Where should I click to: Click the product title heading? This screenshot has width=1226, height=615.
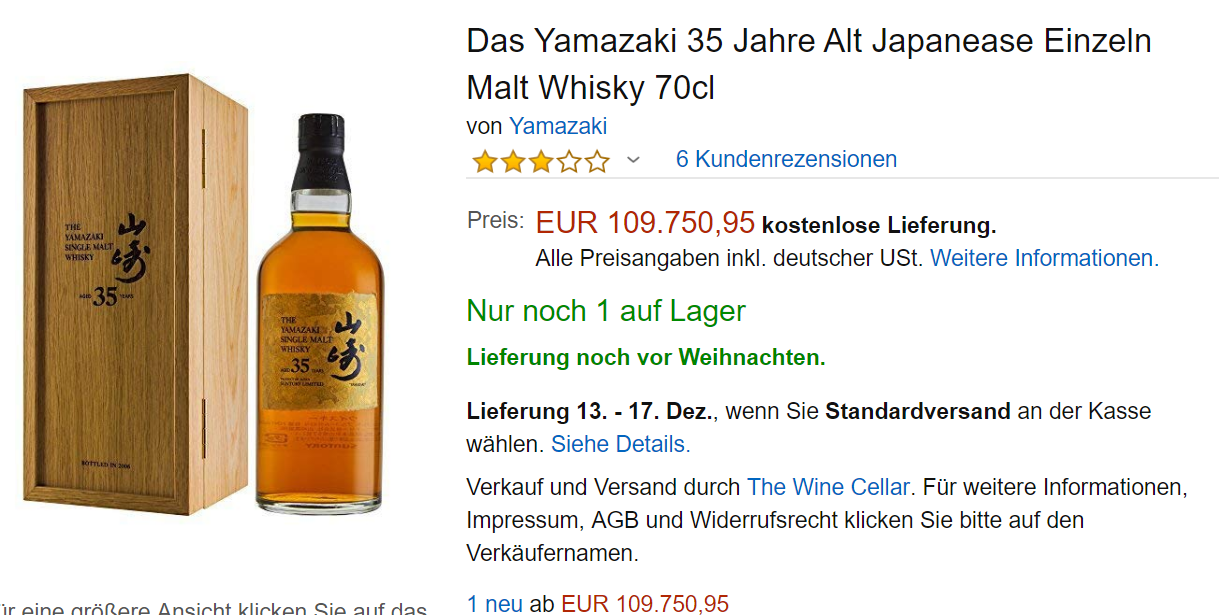point(809,64)
